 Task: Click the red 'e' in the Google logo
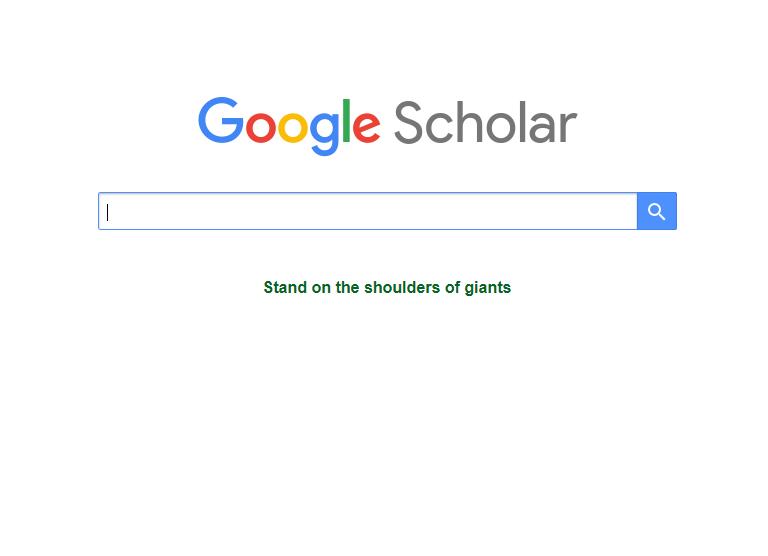(366, 127)
